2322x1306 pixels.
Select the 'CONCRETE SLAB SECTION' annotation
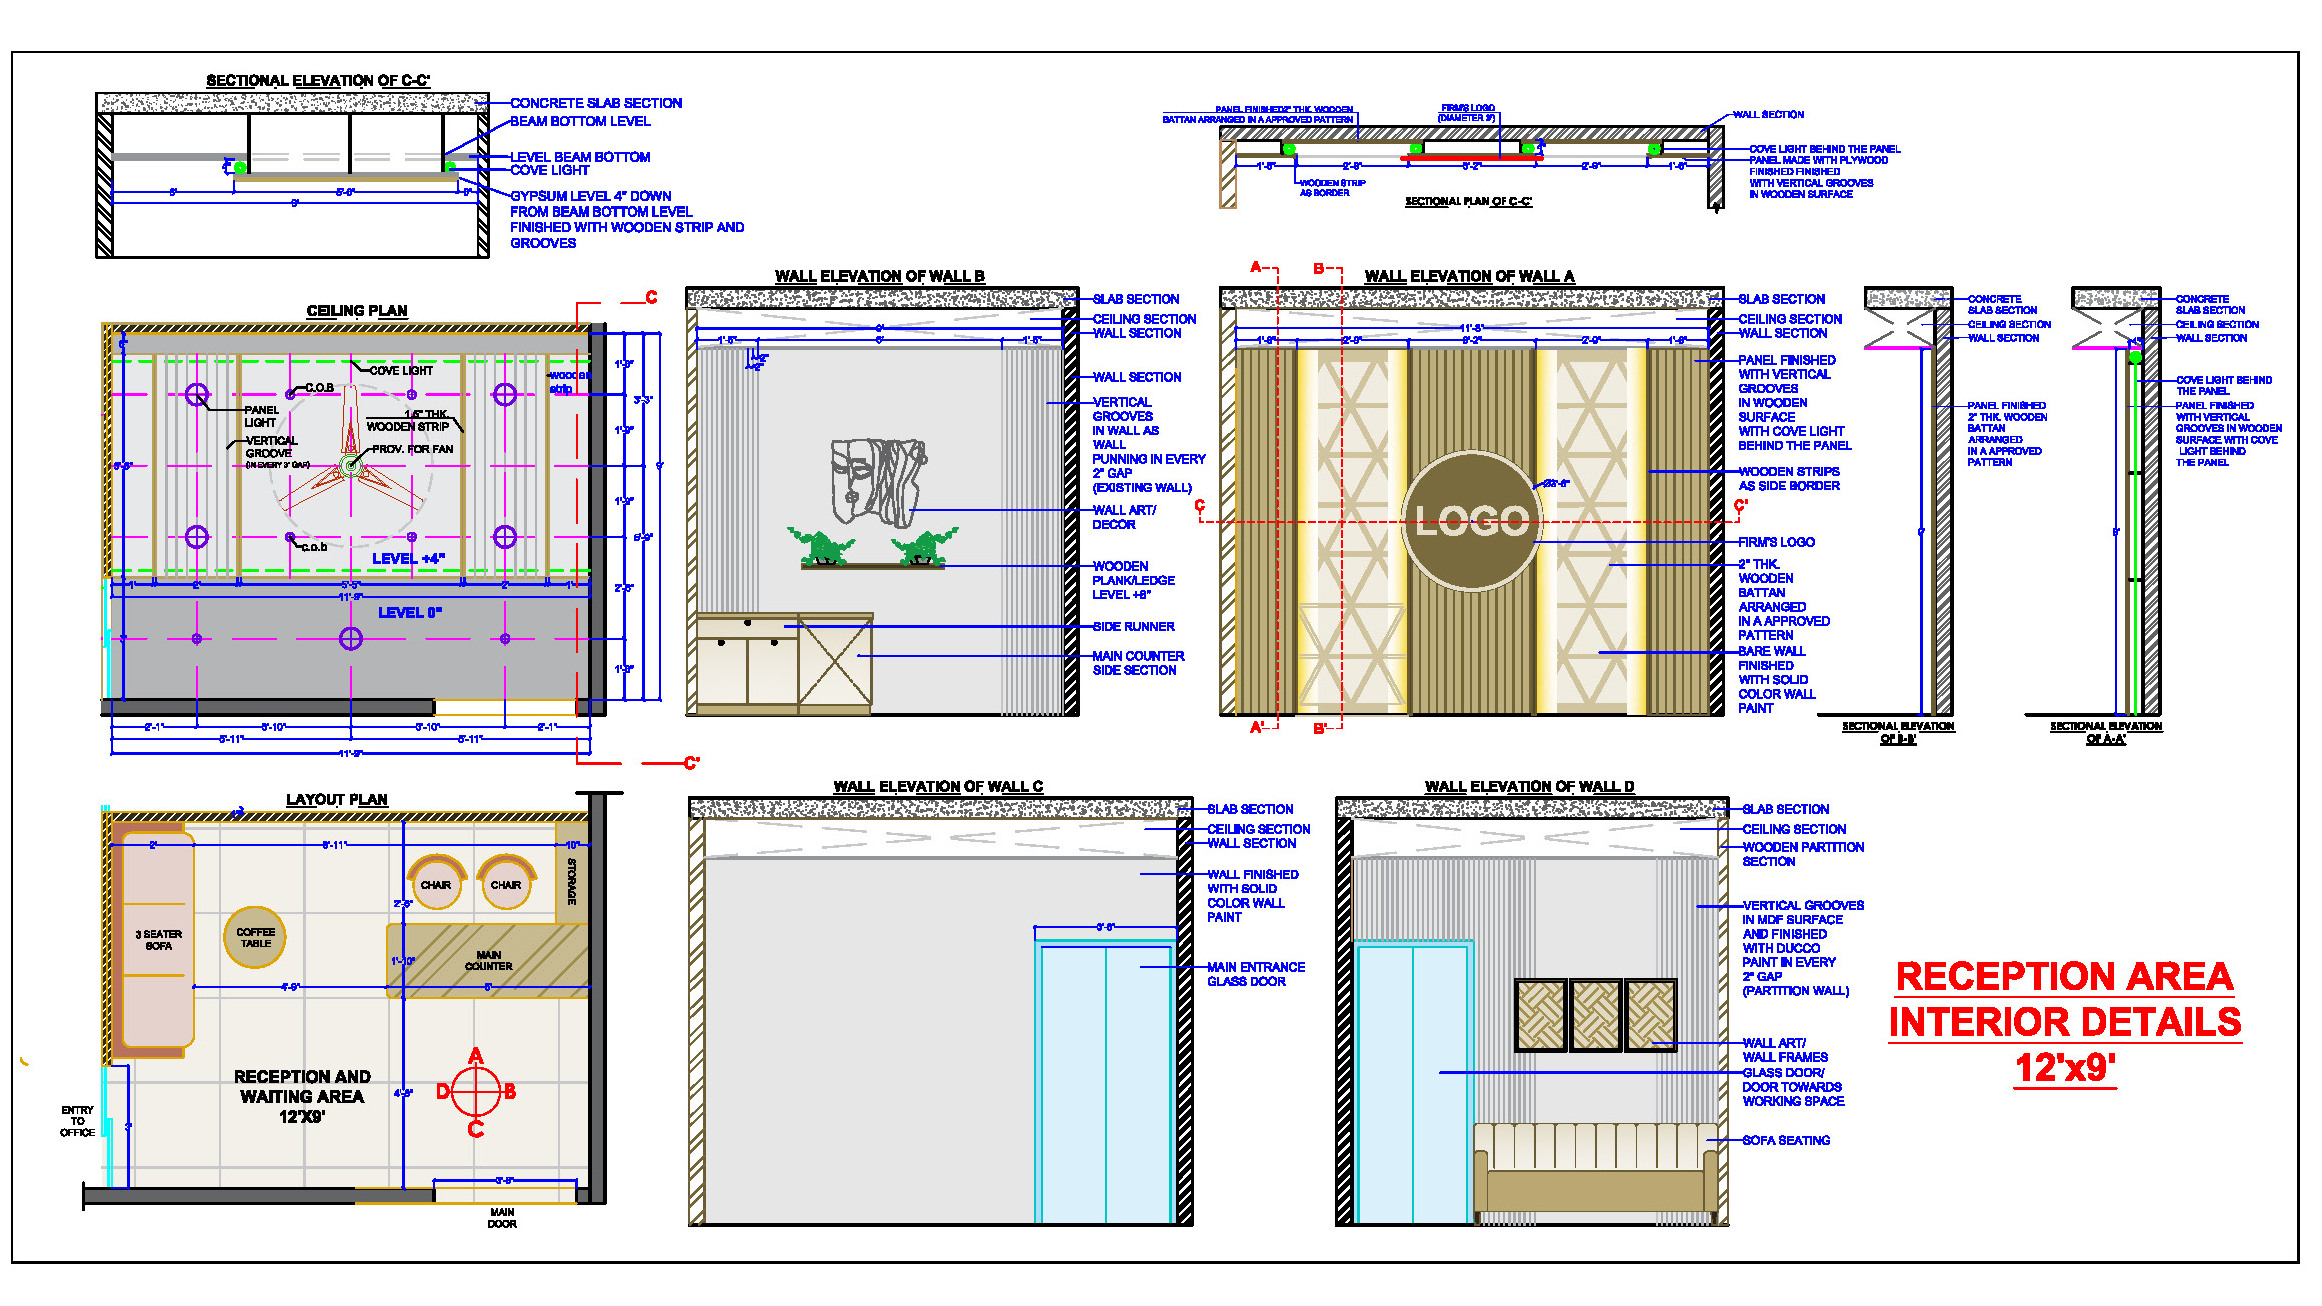coord(596,103)
